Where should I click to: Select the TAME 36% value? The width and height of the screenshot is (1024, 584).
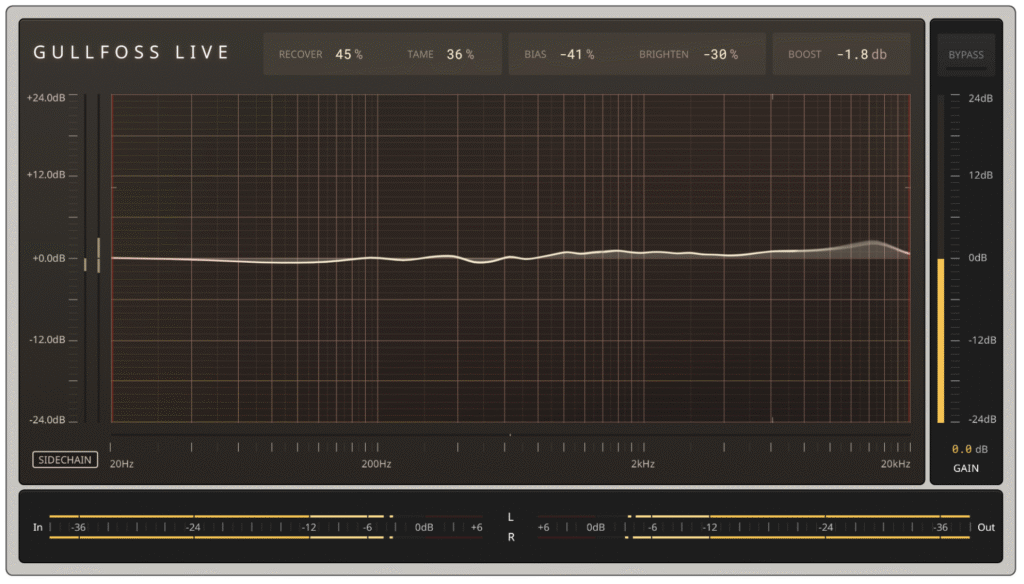click(460, 54)
